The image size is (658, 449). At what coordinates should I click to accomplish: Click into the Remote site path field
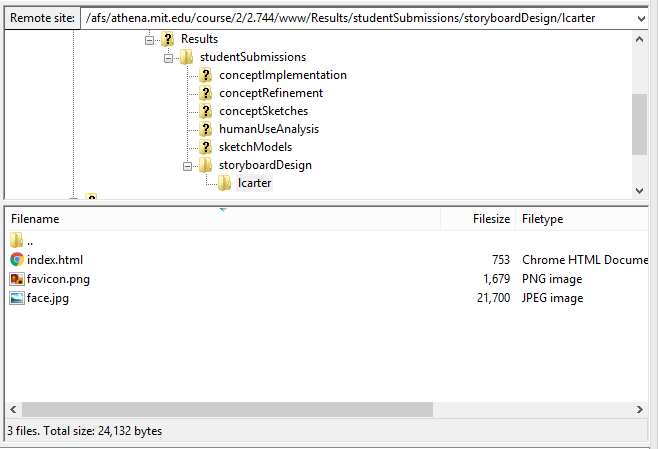pyautogui.click(x=350, y=19)
